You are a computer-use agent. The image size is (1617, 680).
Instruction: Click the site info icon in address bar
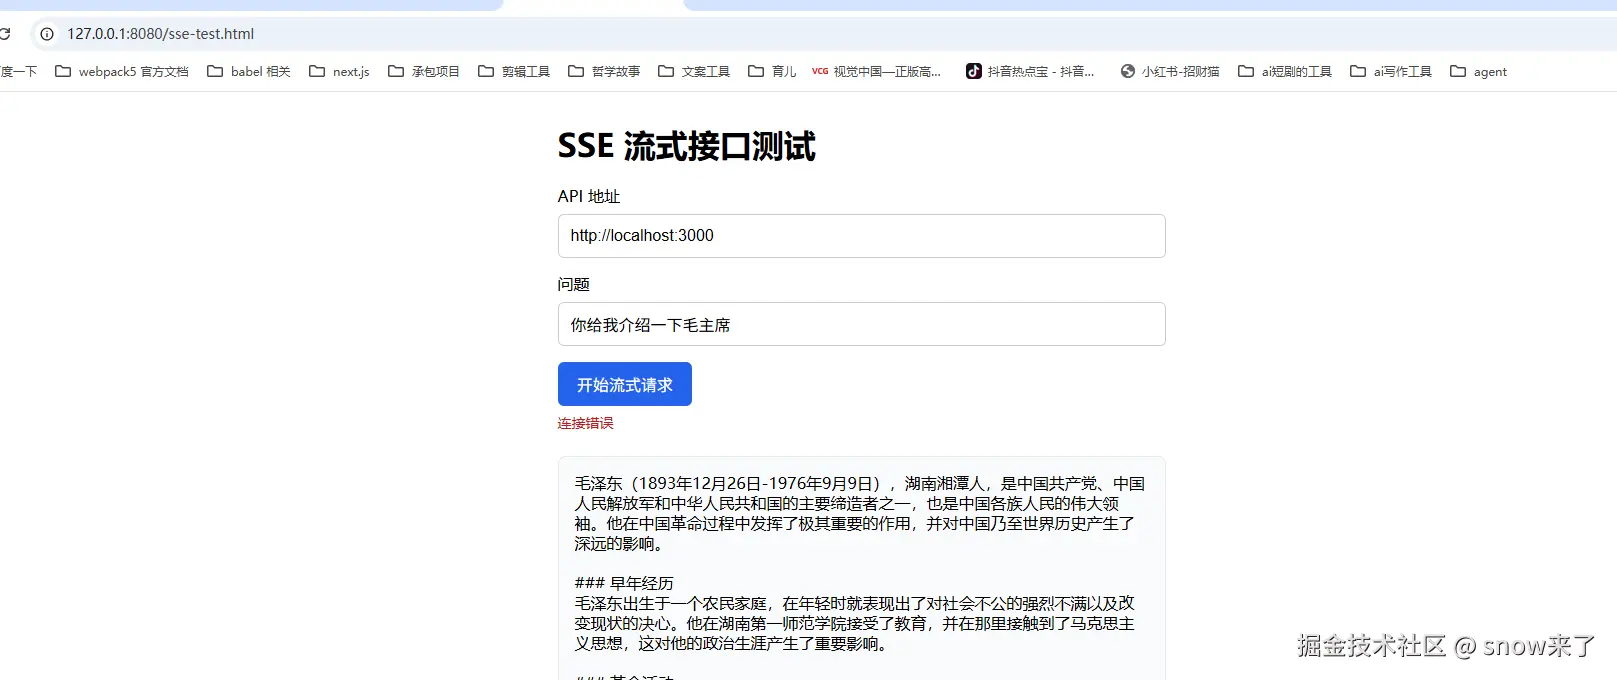pos(46,34)
